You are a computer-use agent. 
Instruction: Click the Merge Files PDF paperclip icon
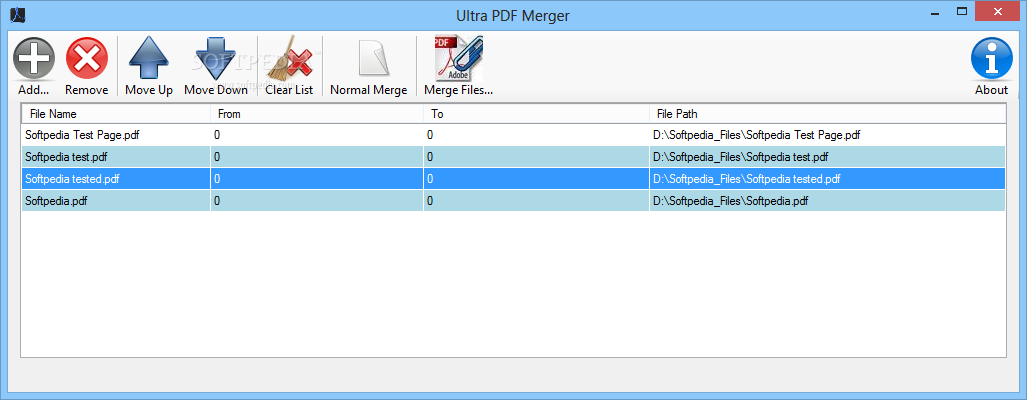(x=458, y=58)
